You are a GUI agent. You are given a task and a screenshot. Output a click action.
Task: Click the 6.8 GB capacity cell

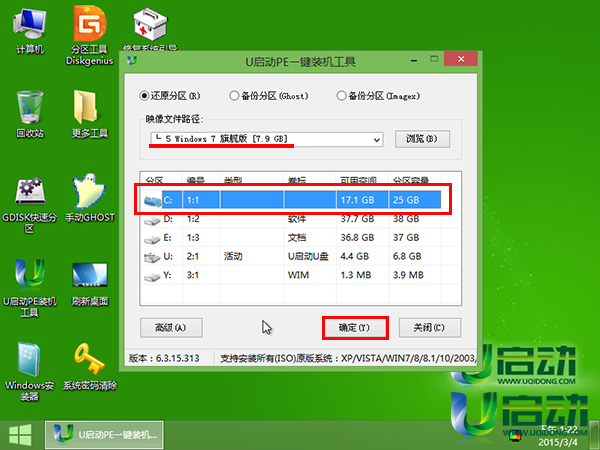pyautogui.click(x=407, y=256)
